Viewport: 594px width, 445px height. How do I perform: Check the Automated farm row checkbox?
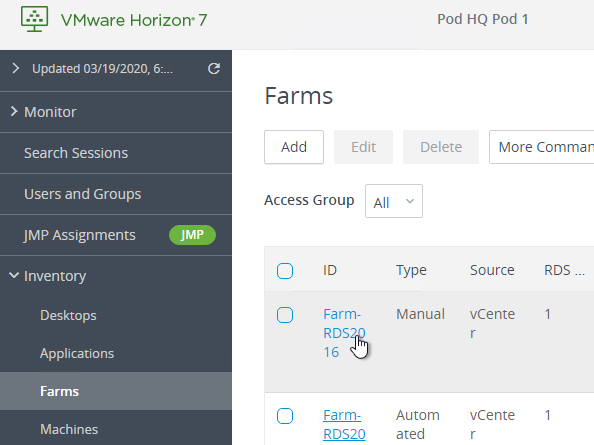tap(285, 416)
